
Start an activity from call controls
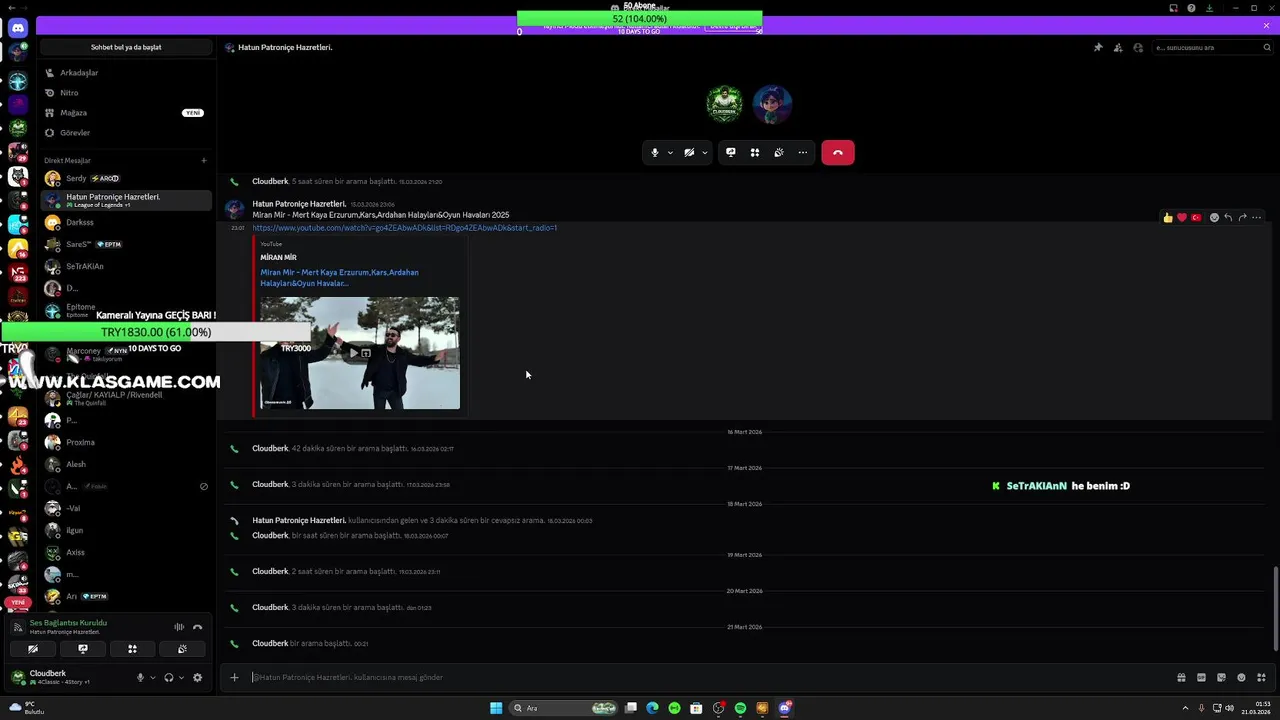click(x=755, y=153)
